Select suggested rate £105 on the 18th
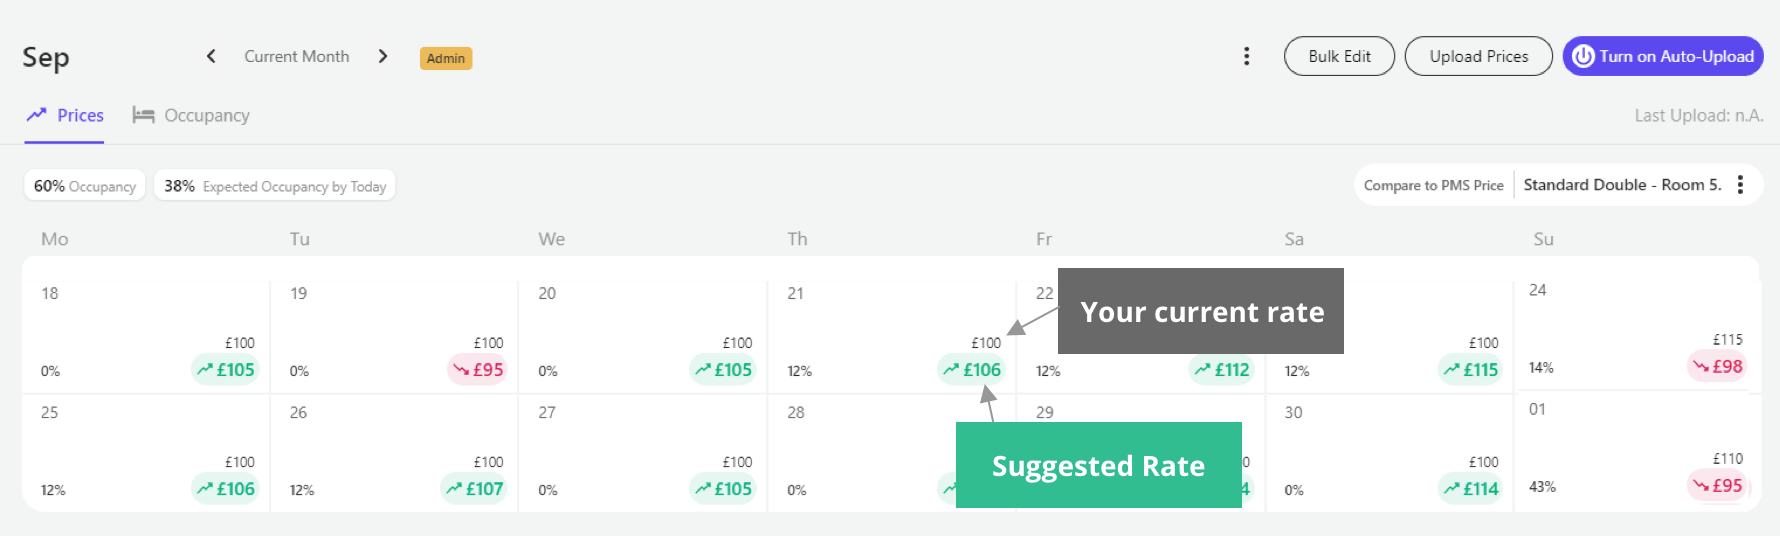This screenshot has width=1780, height=536. pos(225,370)
